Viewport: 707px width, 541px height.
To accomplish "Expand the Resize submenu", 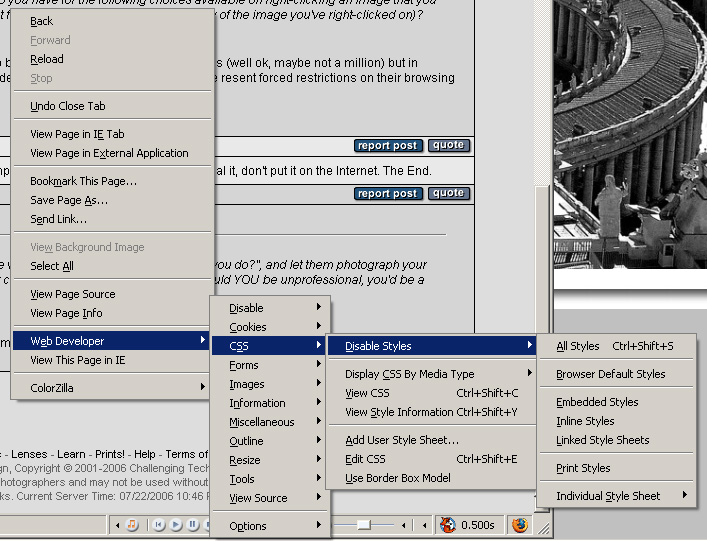I will point(270,460).
